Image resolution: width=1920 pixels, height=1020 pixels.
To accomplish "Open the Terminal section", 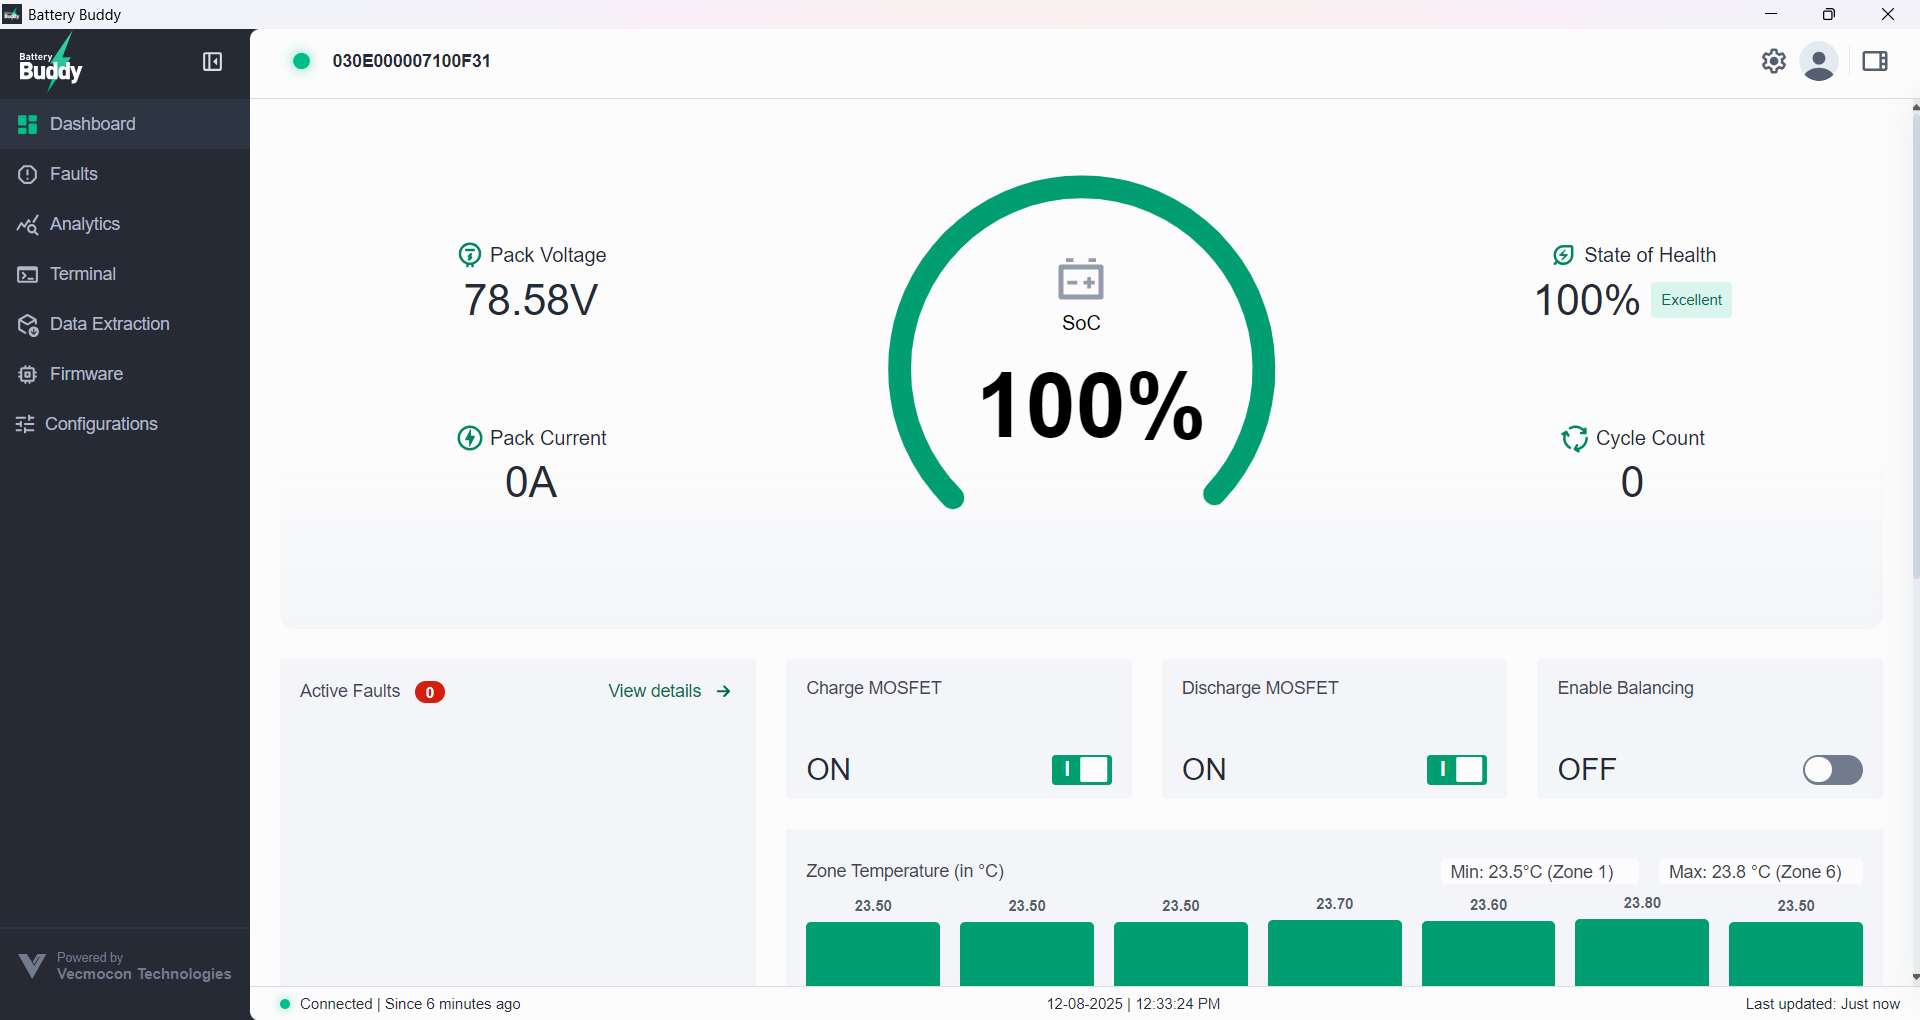I will pos(82,274).
